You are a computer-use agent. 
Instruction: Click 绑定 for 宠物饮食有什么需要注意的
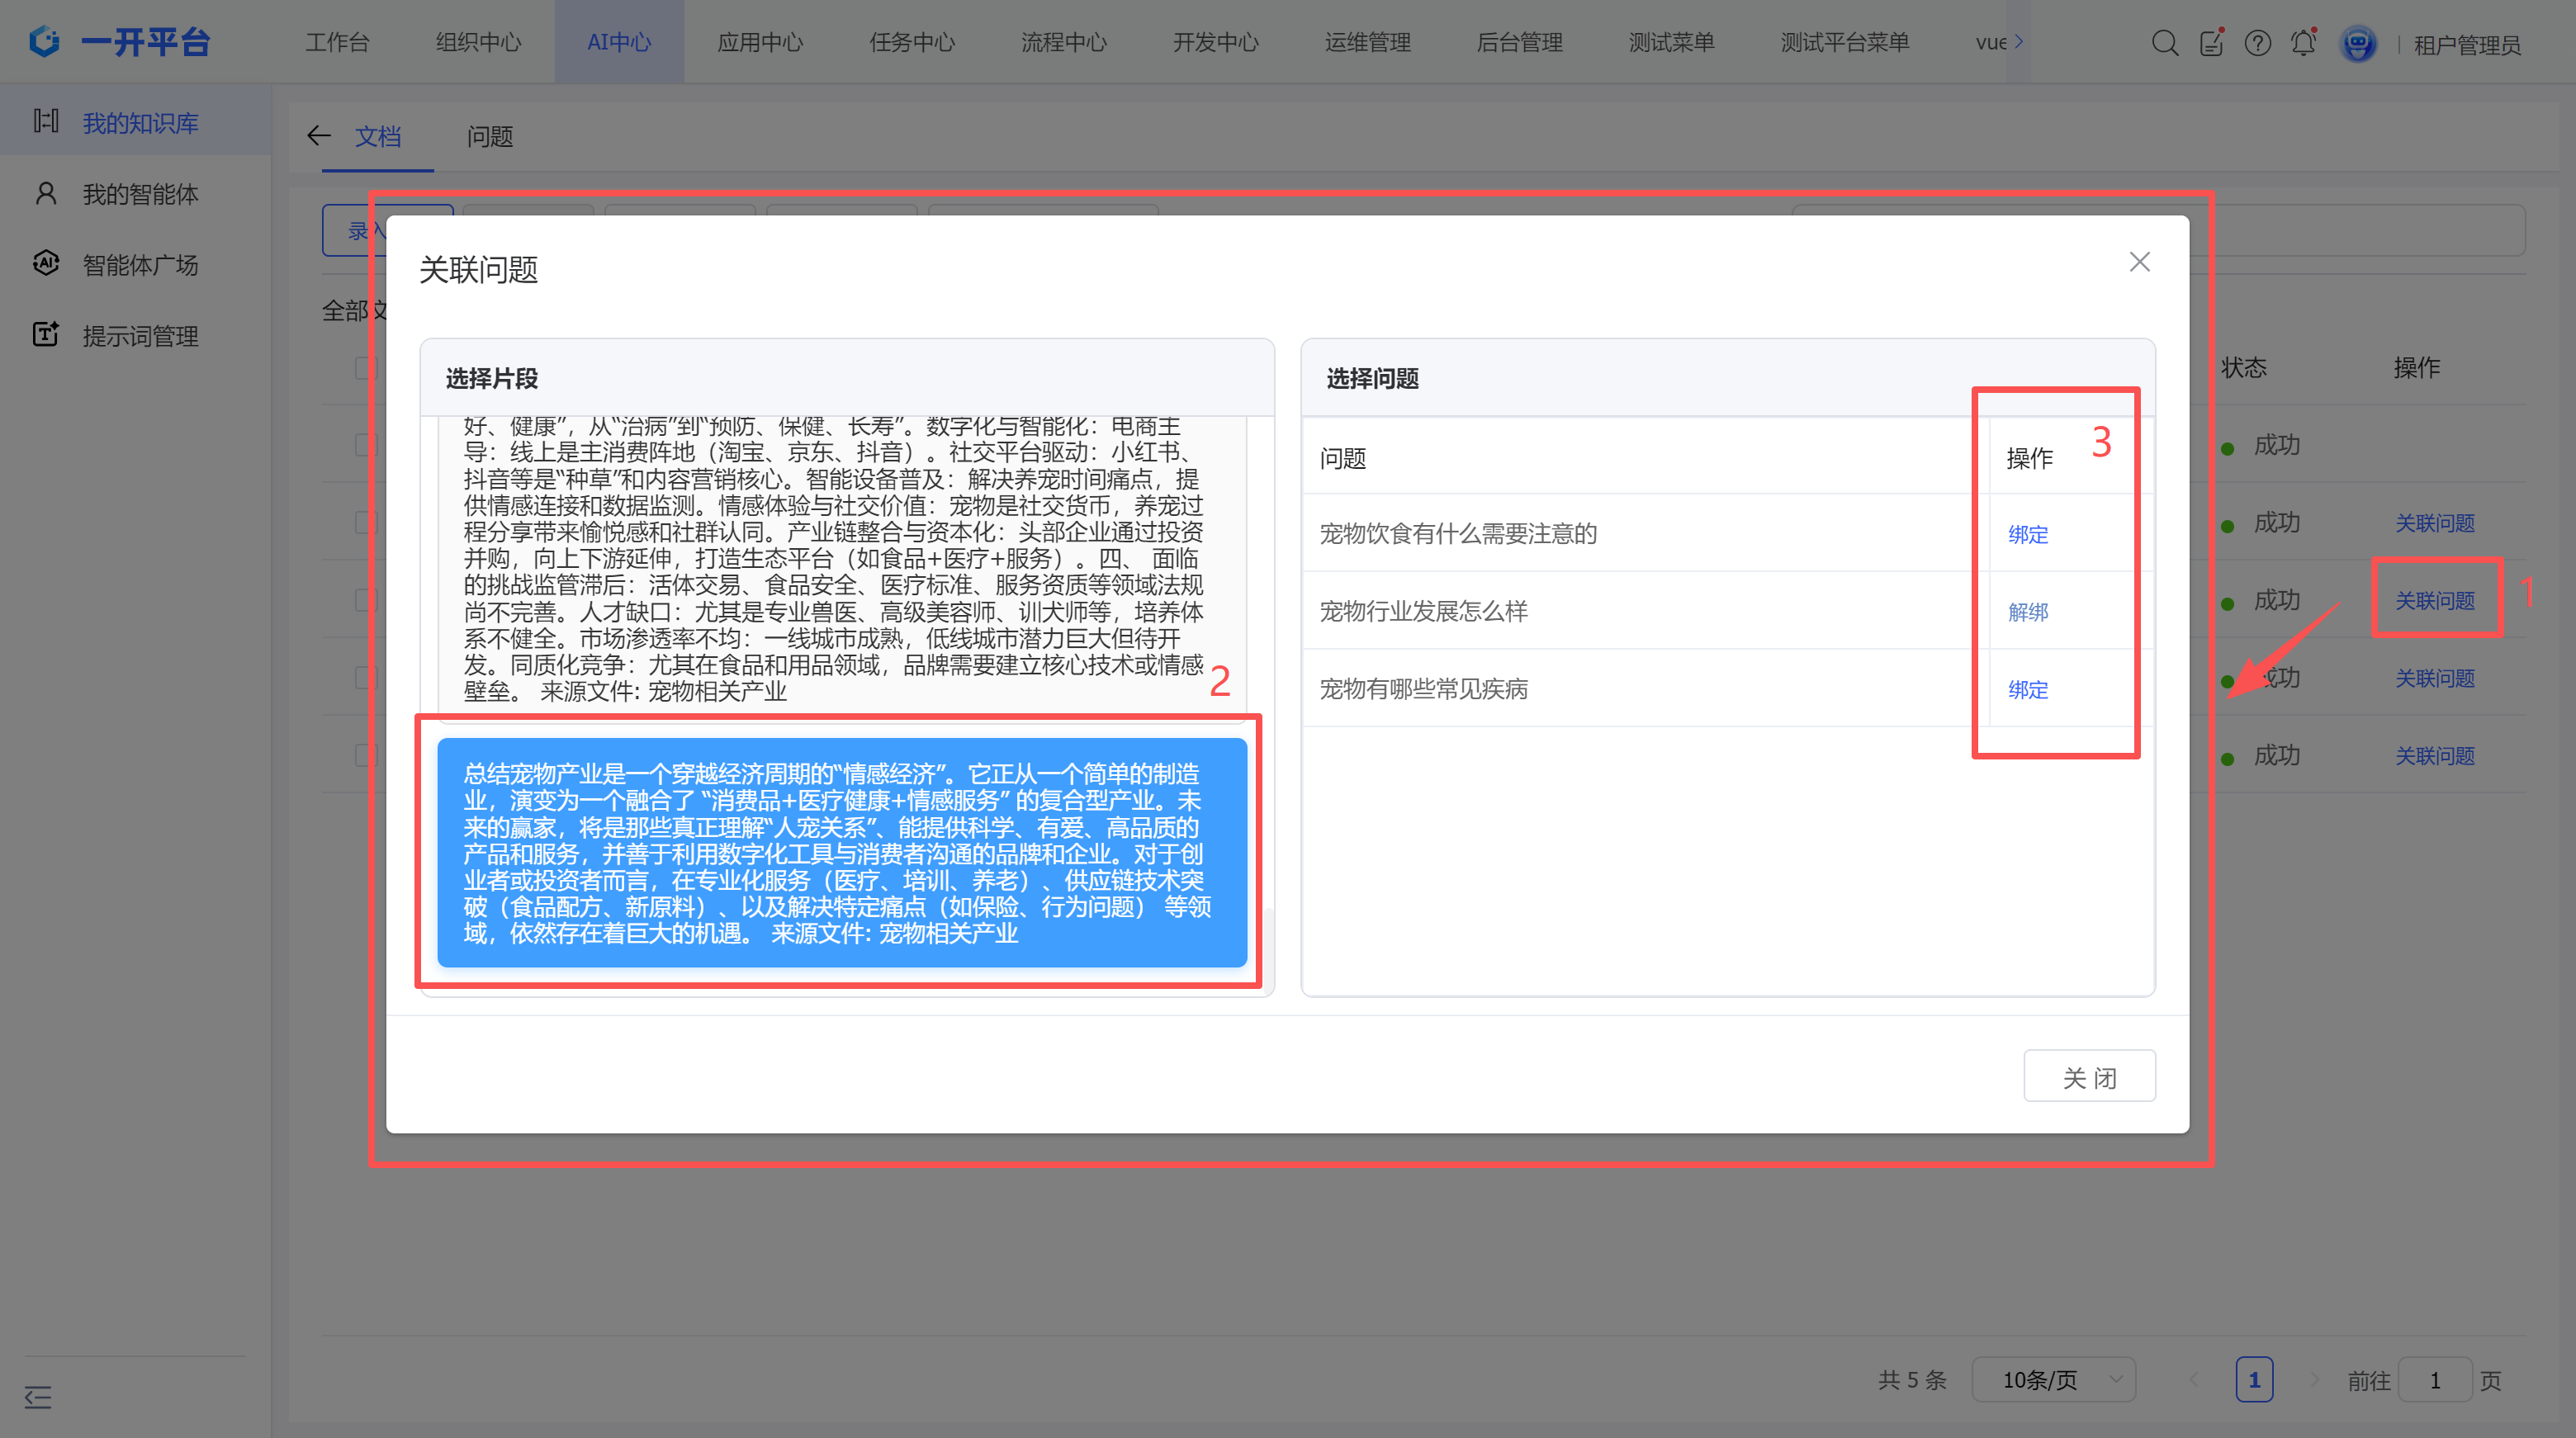point(2027,535)
